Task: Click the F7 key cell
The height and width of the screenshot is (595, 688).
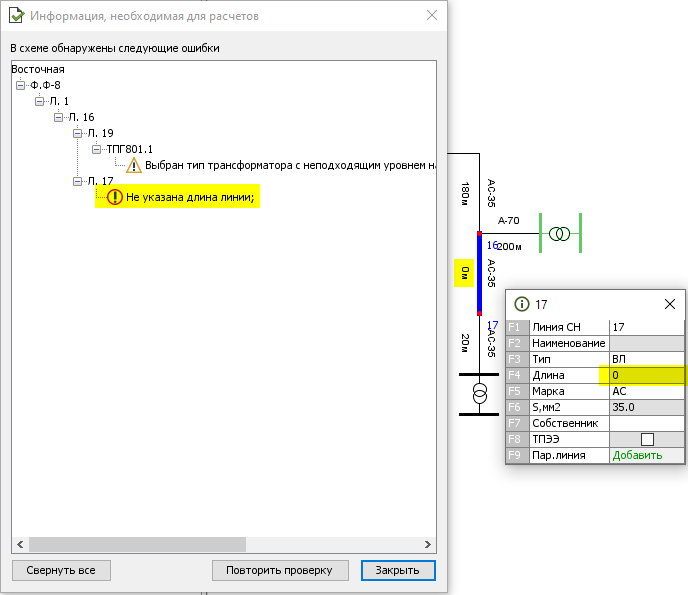Action: click(x=517, y=423)
